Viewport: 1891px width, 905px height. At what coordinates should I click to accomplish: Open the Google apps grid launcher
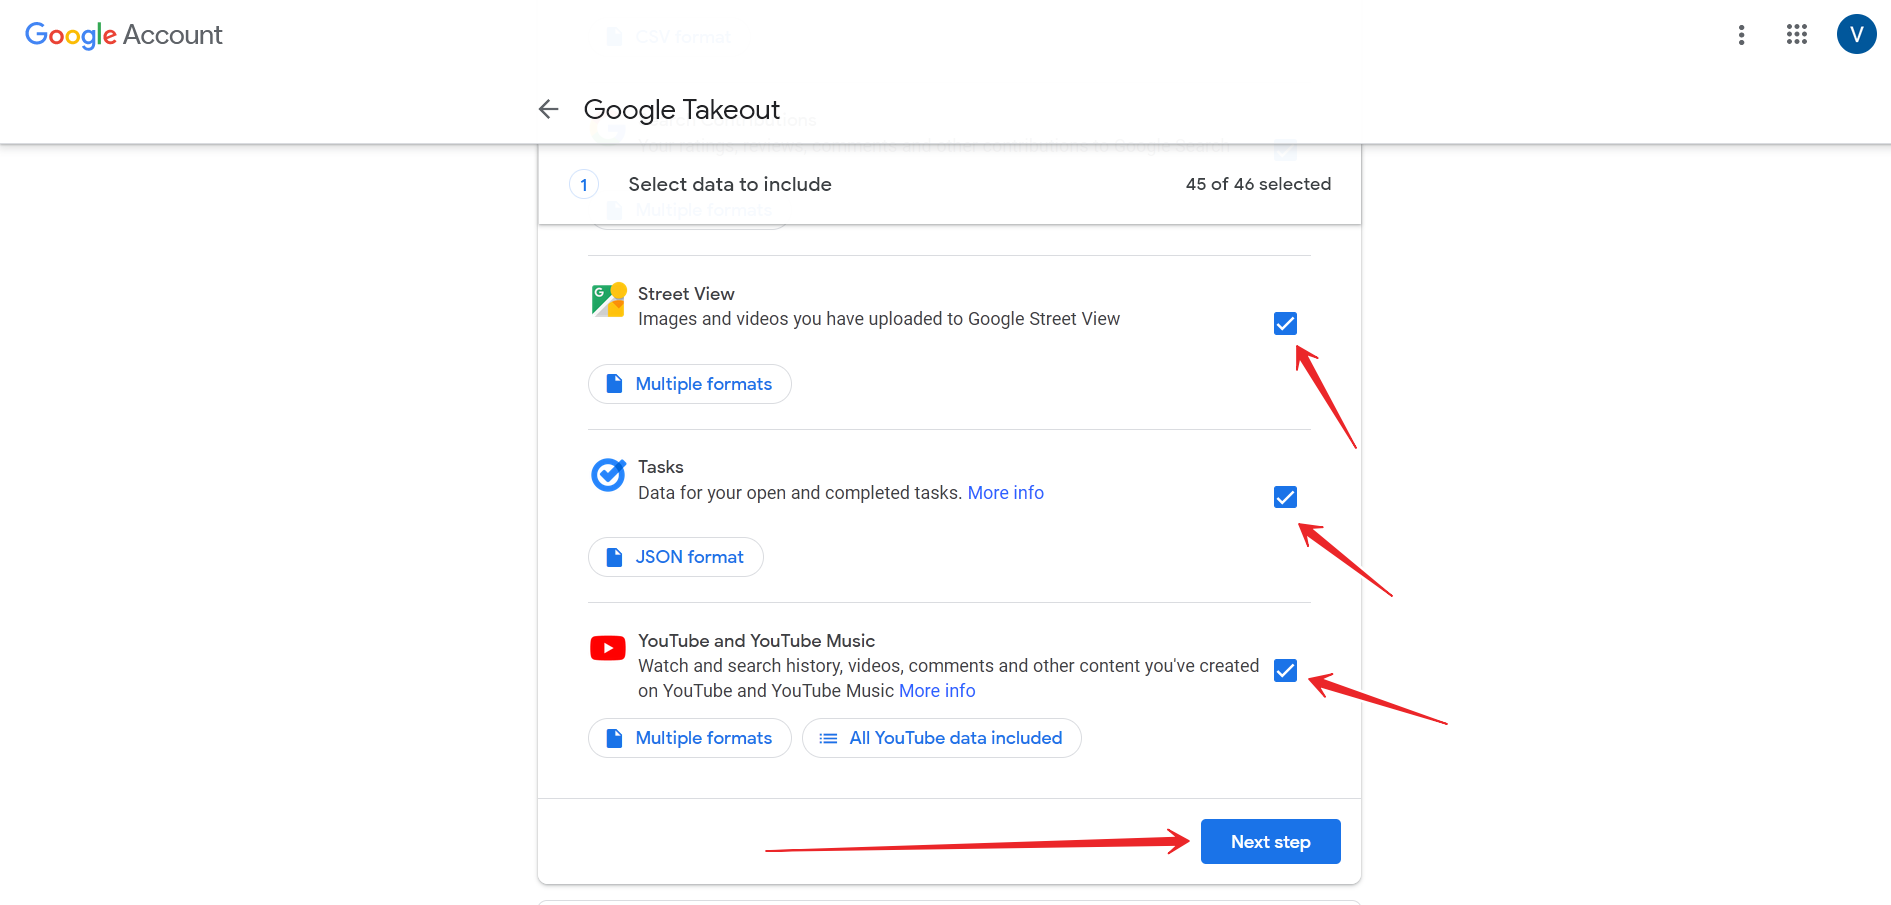(1796, 35)
